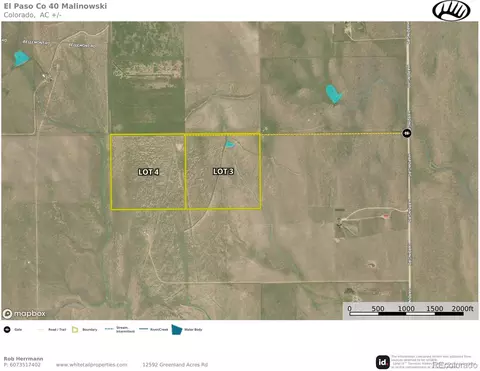Click the Colorado, AC +/- subtitle
The width and height of the screenshot is (480, 371).
pyautogui.click(x=33, y=15)
